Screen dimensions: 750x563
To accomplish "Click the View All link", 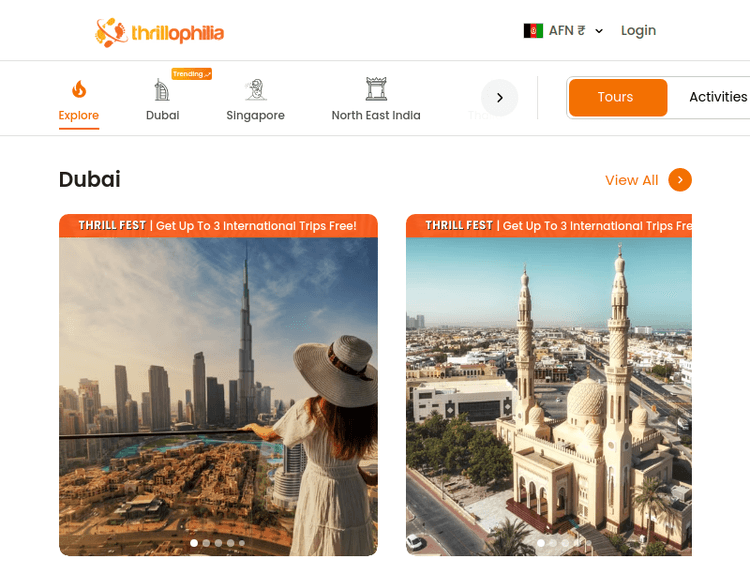I will [631, 180].
